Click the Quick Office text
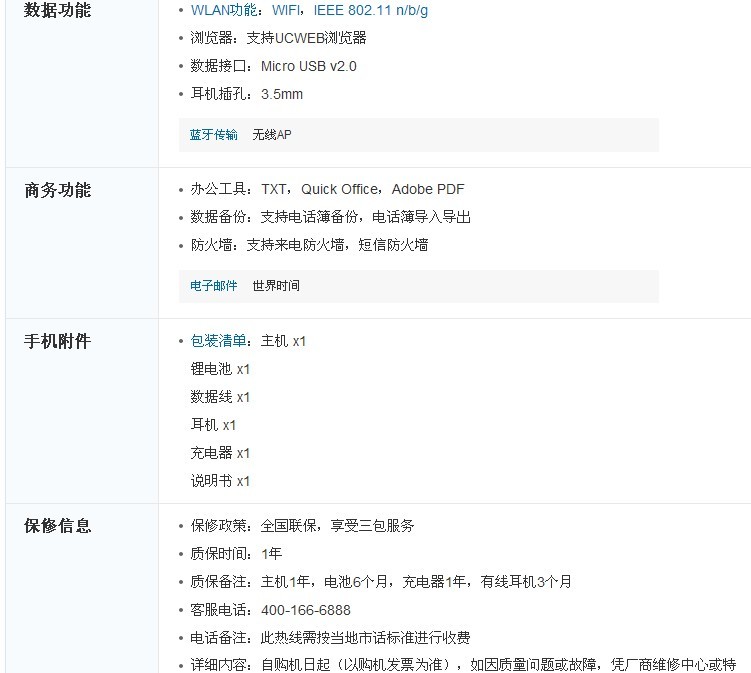The width and height of the screenshot is (751, 673). coord(339,189)
